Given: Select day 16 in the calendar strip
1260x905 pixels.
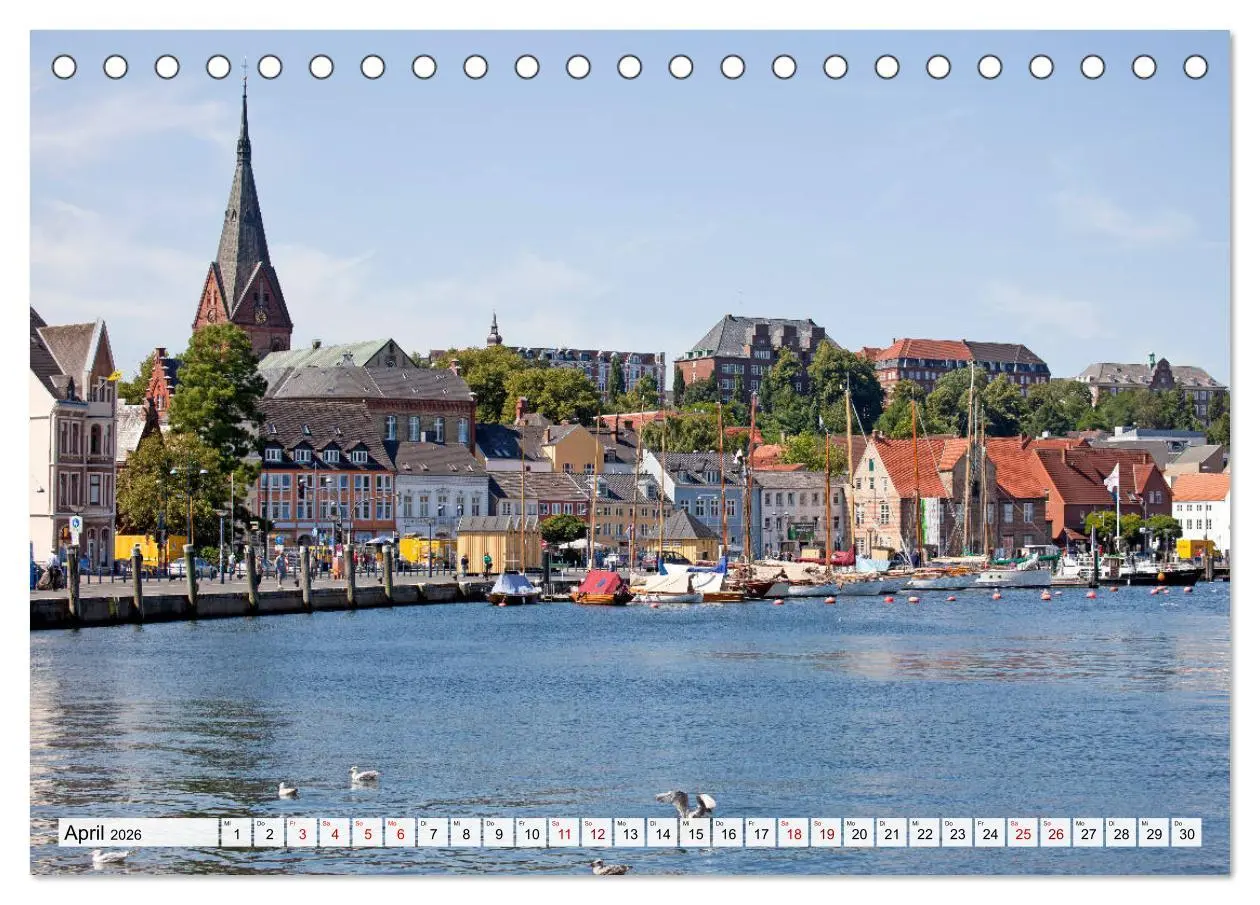Looking at the screenshot, I should [x=727, y=833].
